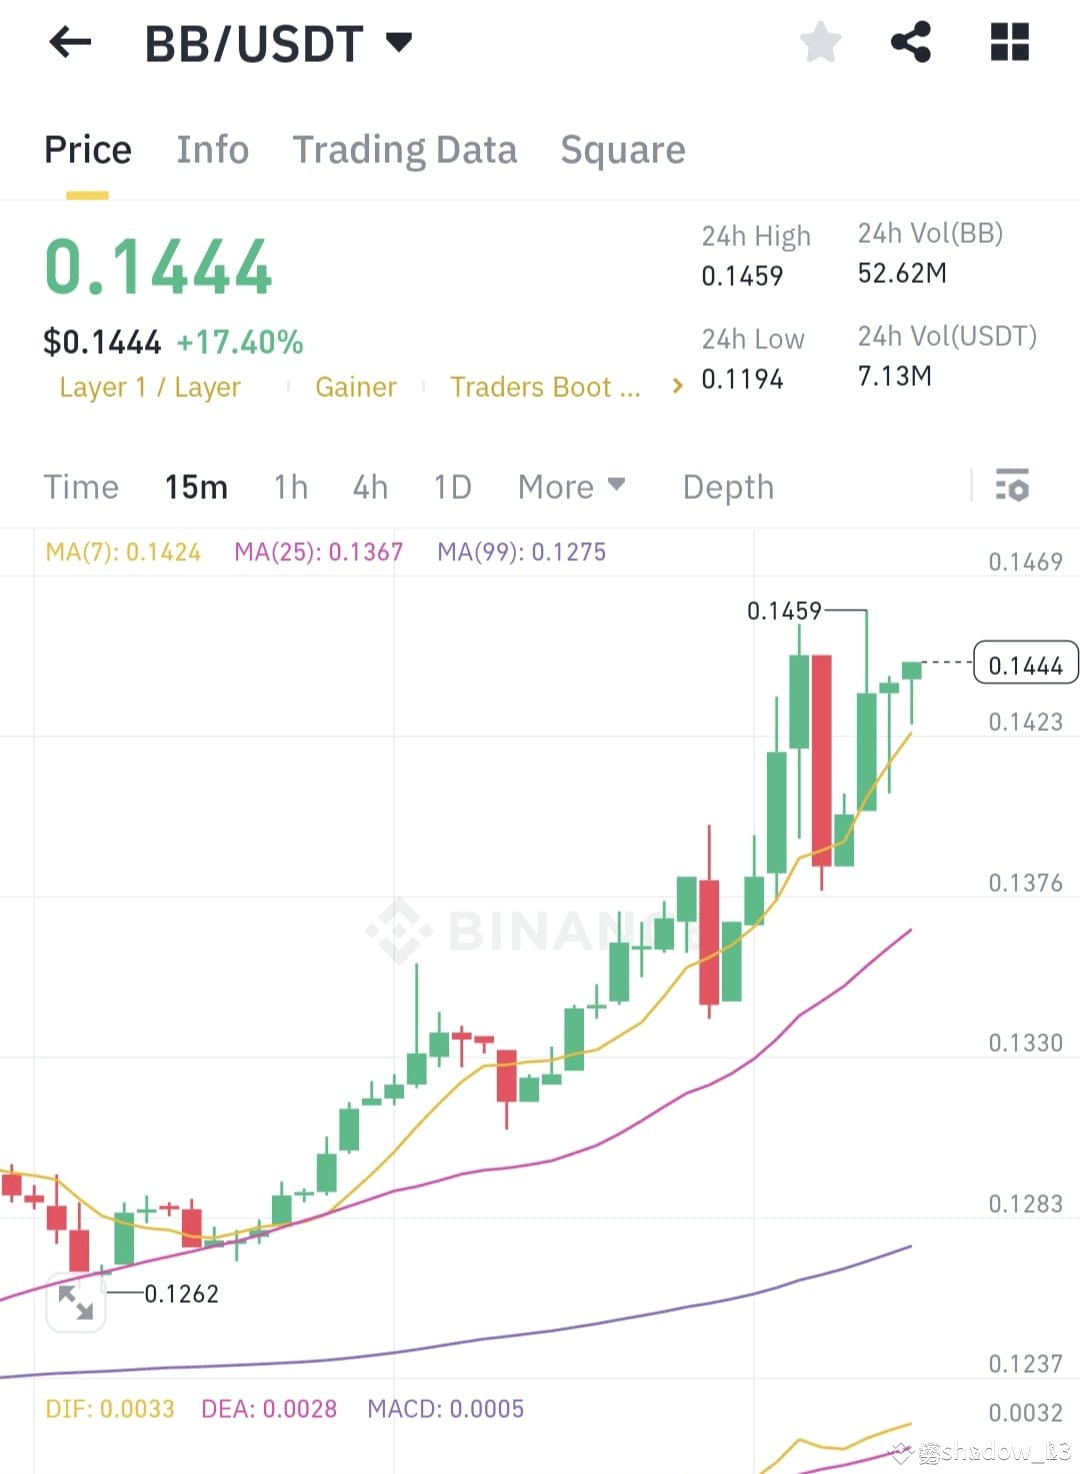Expand the Time interval option

(81, 487)
